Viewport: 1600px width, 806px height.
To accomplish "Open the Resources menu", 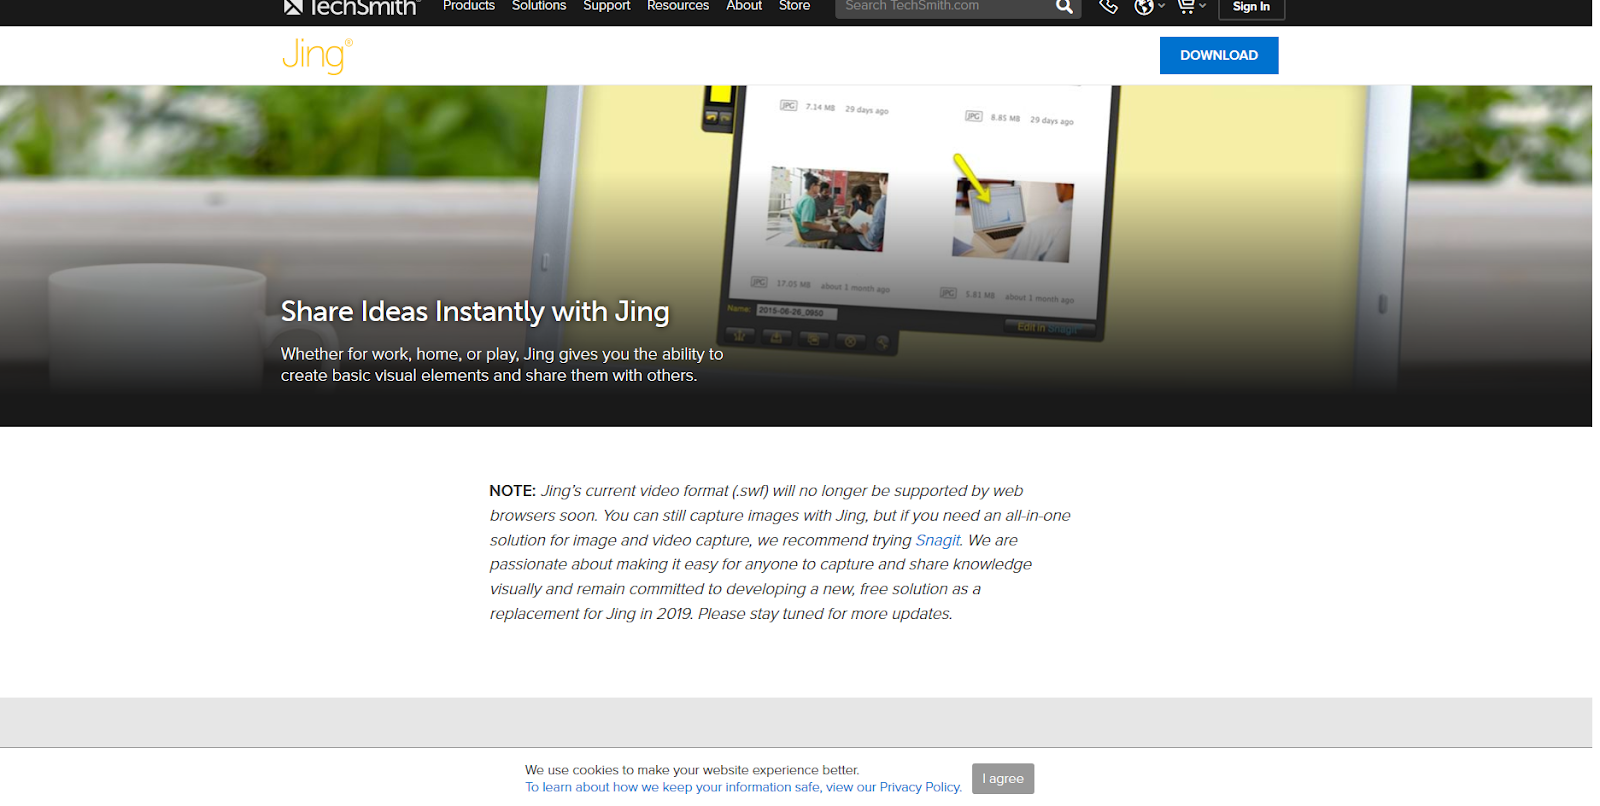I will point(678,6).
